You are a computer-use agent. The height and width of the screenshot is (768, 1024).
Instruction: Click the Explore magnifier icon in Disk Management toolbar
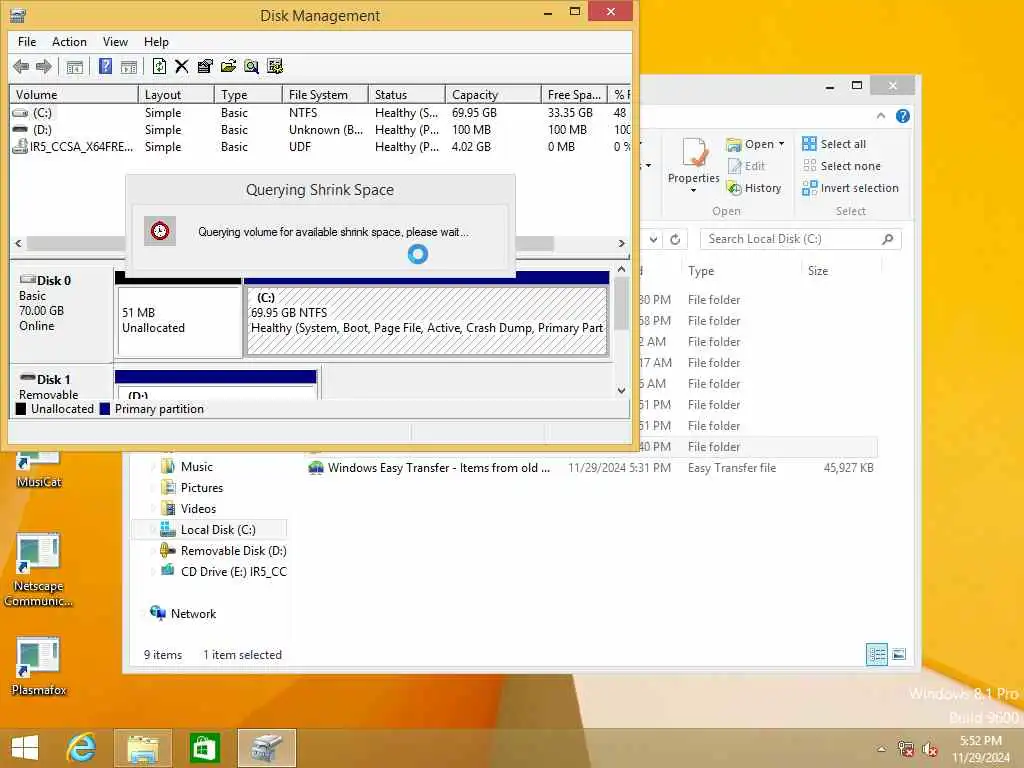251,66
